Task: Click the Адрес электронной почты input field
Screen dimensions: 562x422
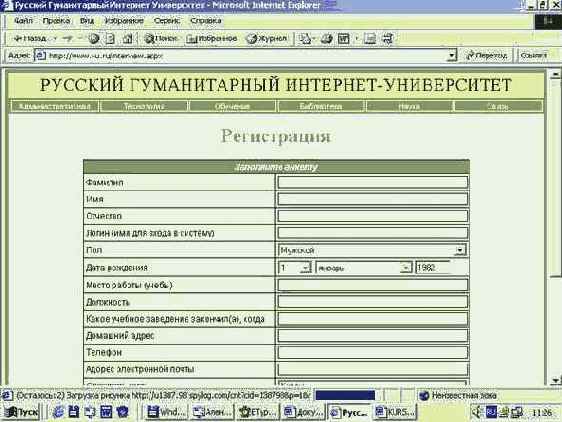Action: pyautogui.click(x=372, y=369)
